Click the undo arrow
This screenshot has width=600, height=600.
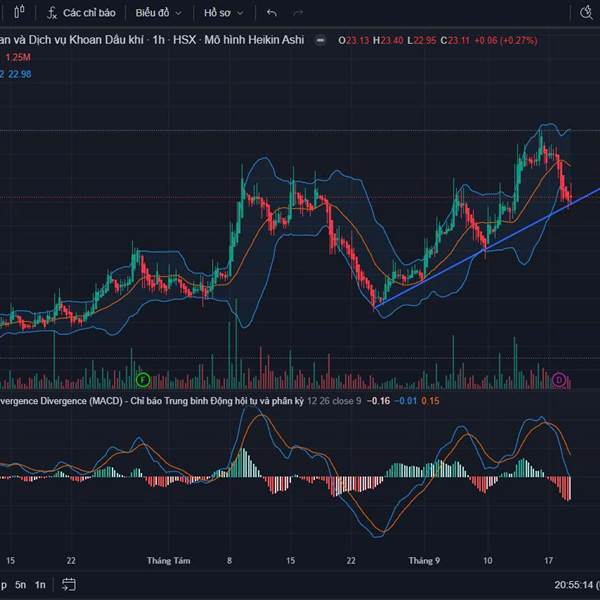(x=272, y=13)
